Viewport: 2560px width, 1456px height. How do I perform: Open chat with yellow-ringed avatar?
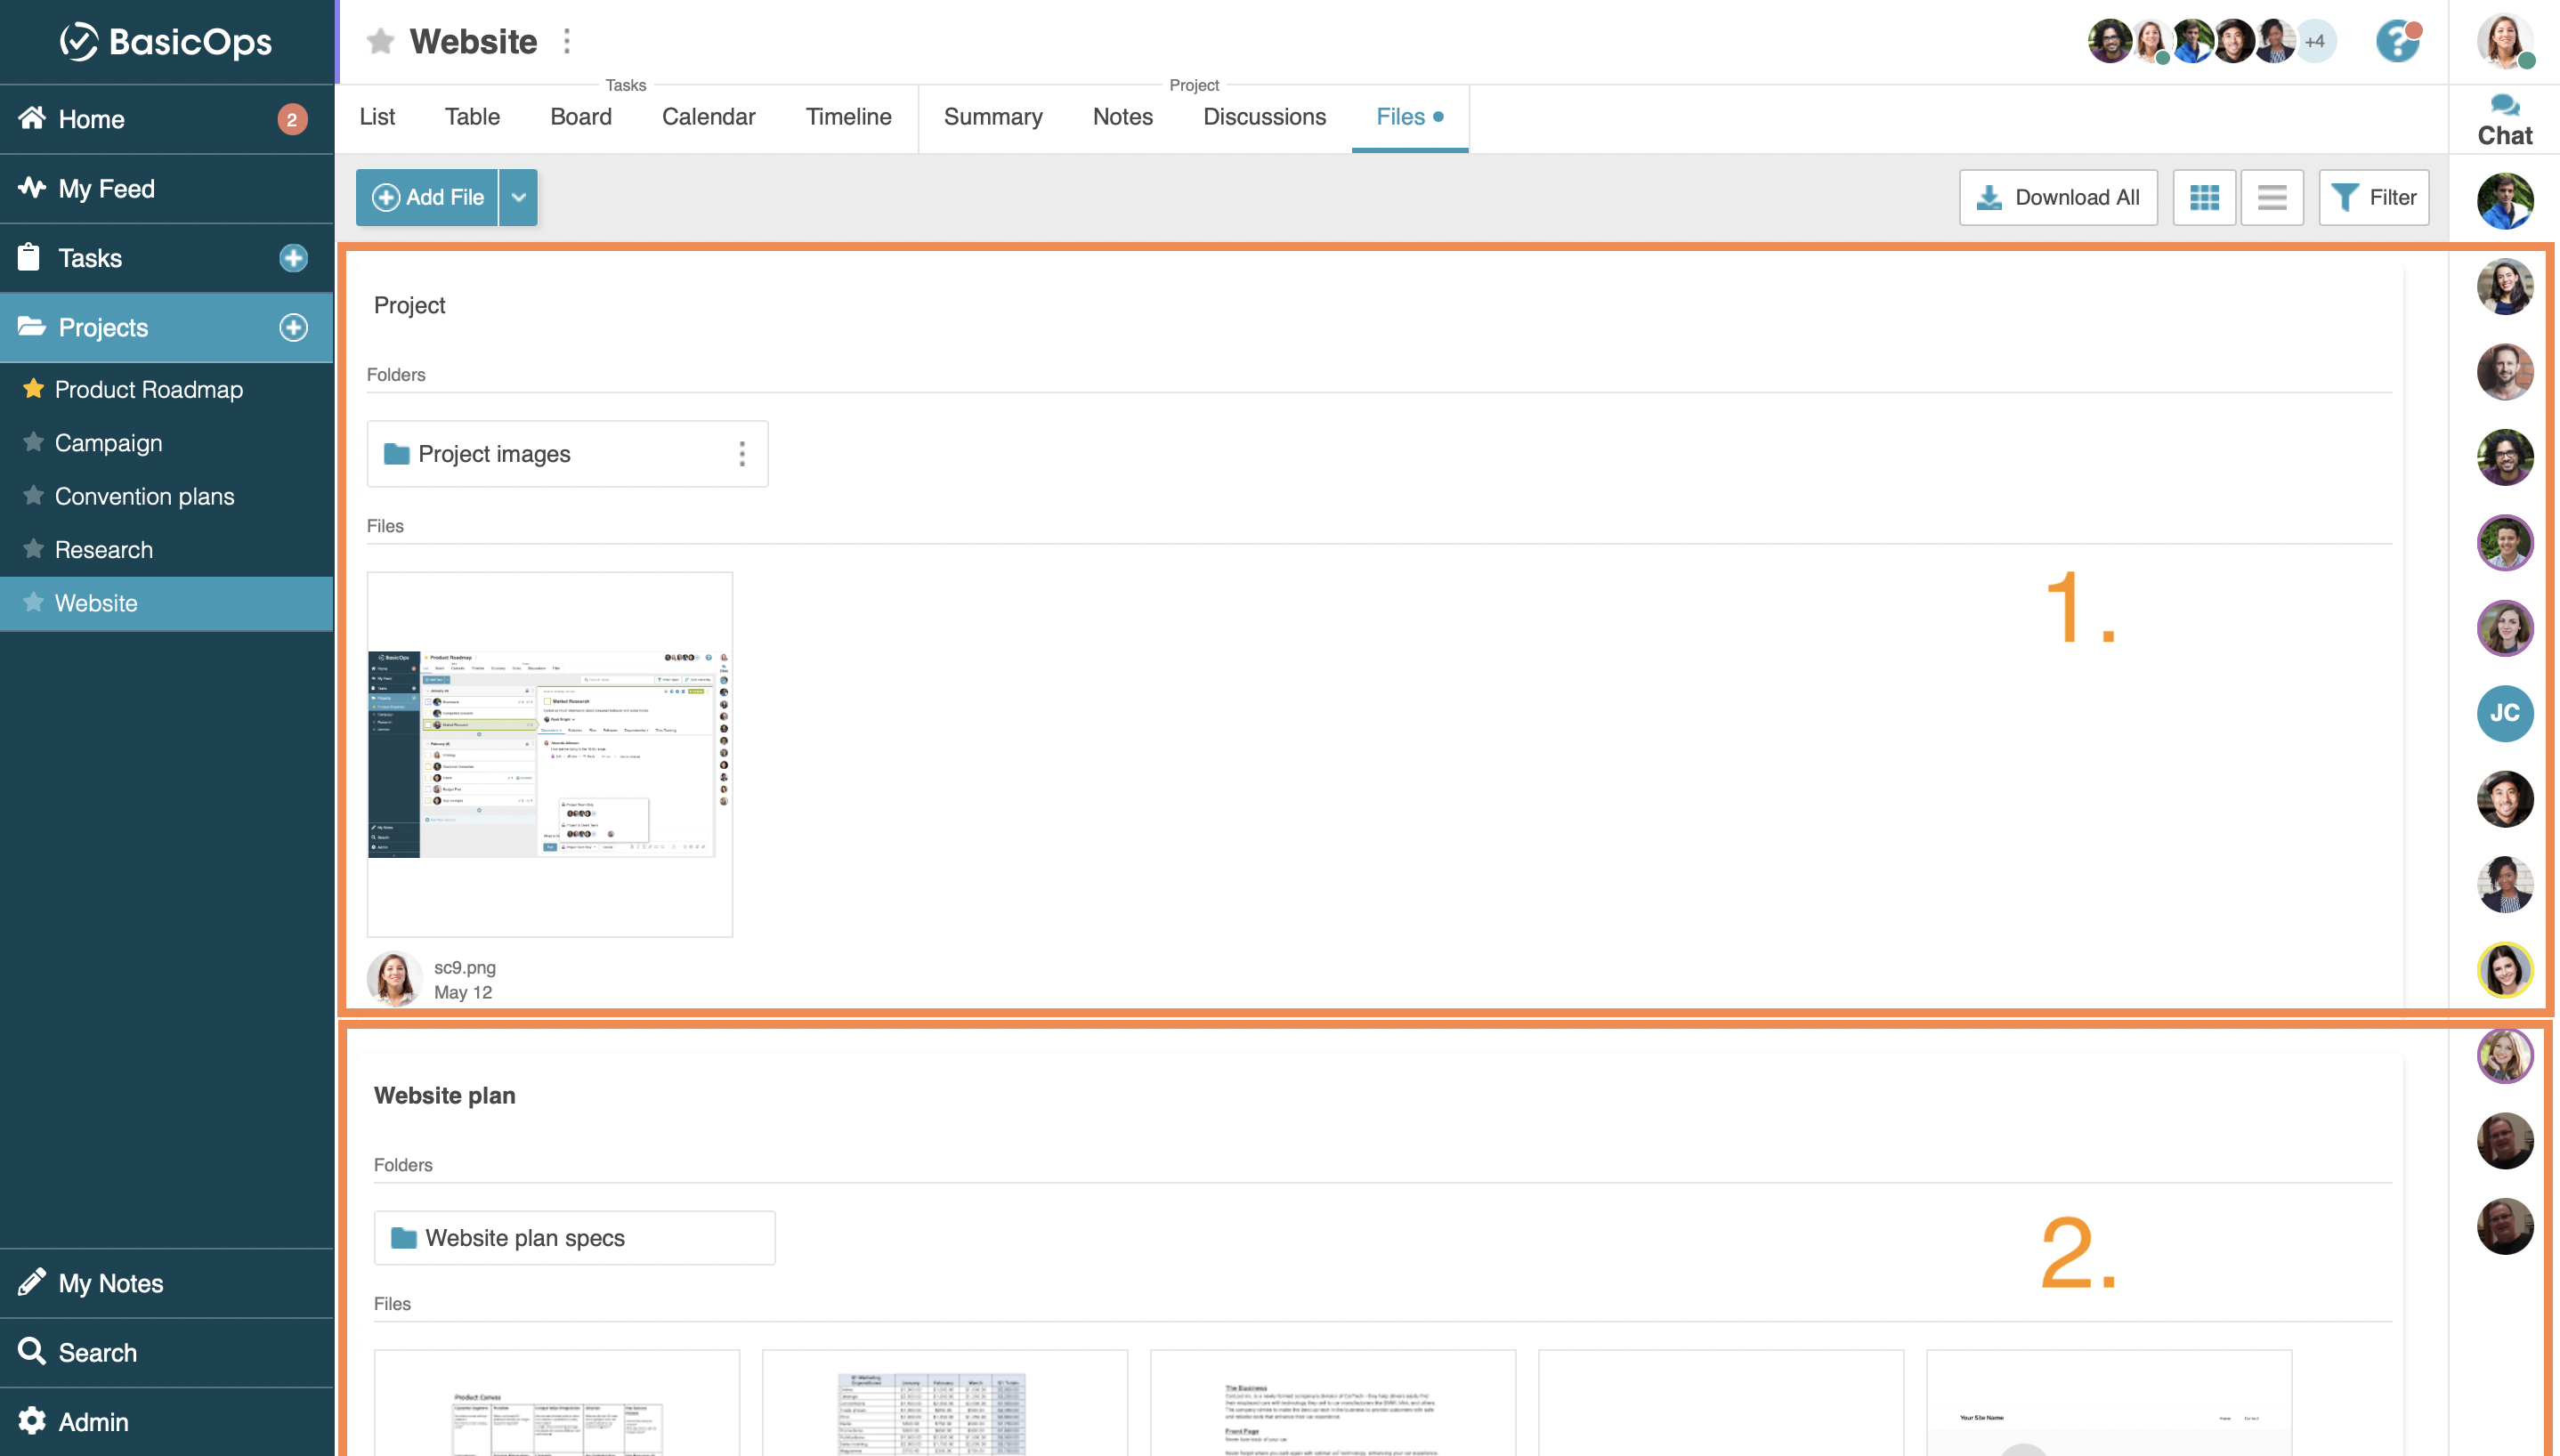[2505, 969]
